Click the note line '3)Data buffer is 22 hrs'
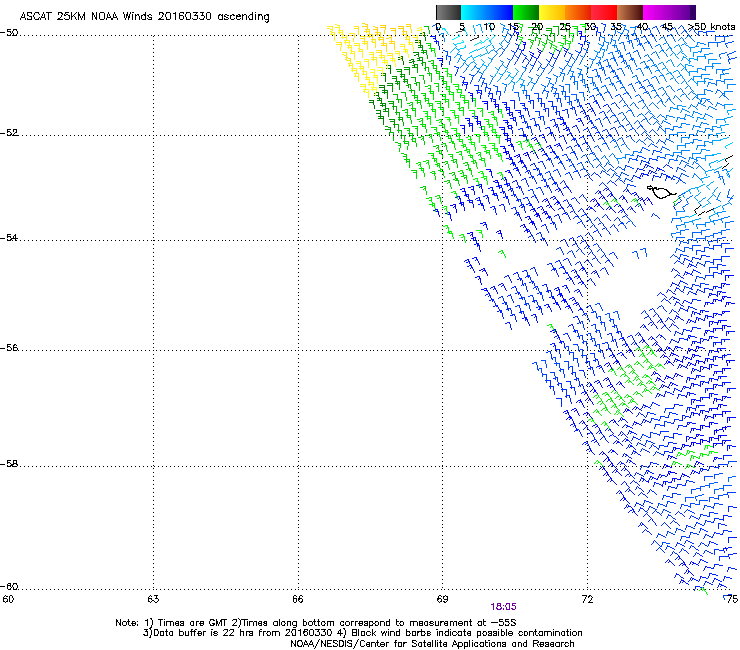Viewport: 740px width, 650px height. pyautogui.click(x=362, y=633)
